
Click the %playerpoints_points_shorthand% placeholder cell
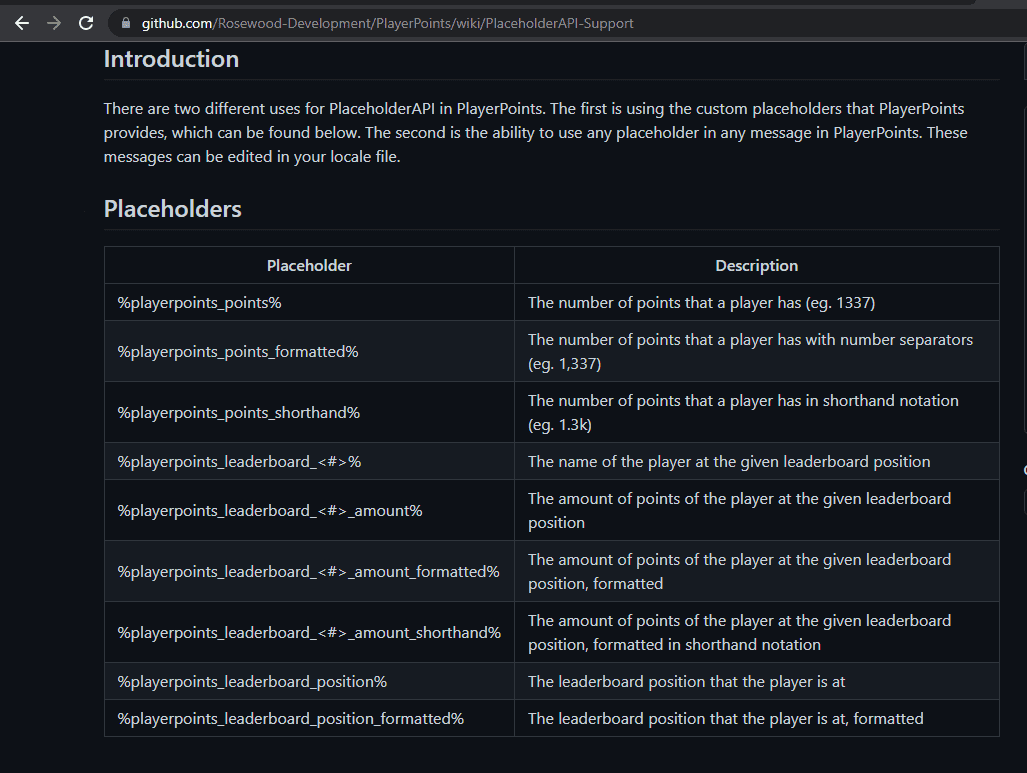coord(239,412)
